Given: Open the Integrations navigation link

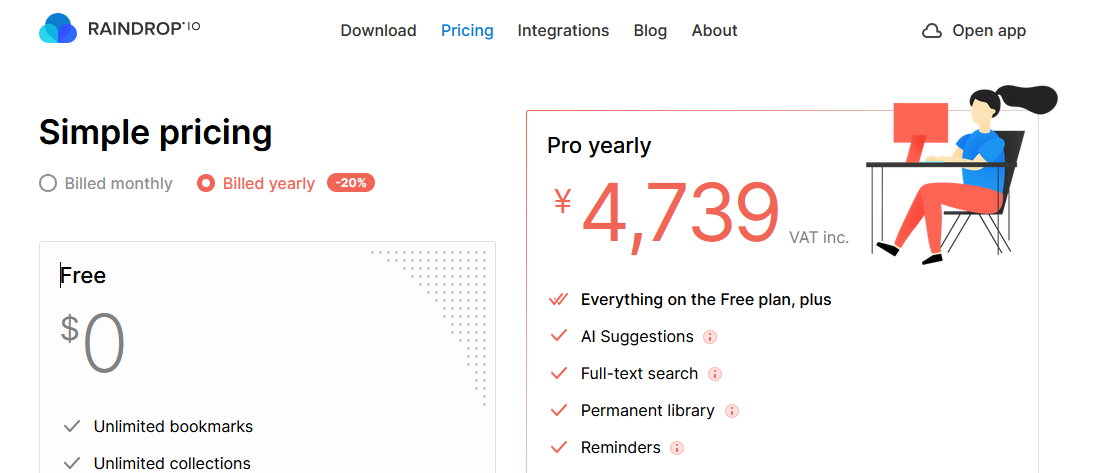Looking at the screenshot, I should click(563, 31).
